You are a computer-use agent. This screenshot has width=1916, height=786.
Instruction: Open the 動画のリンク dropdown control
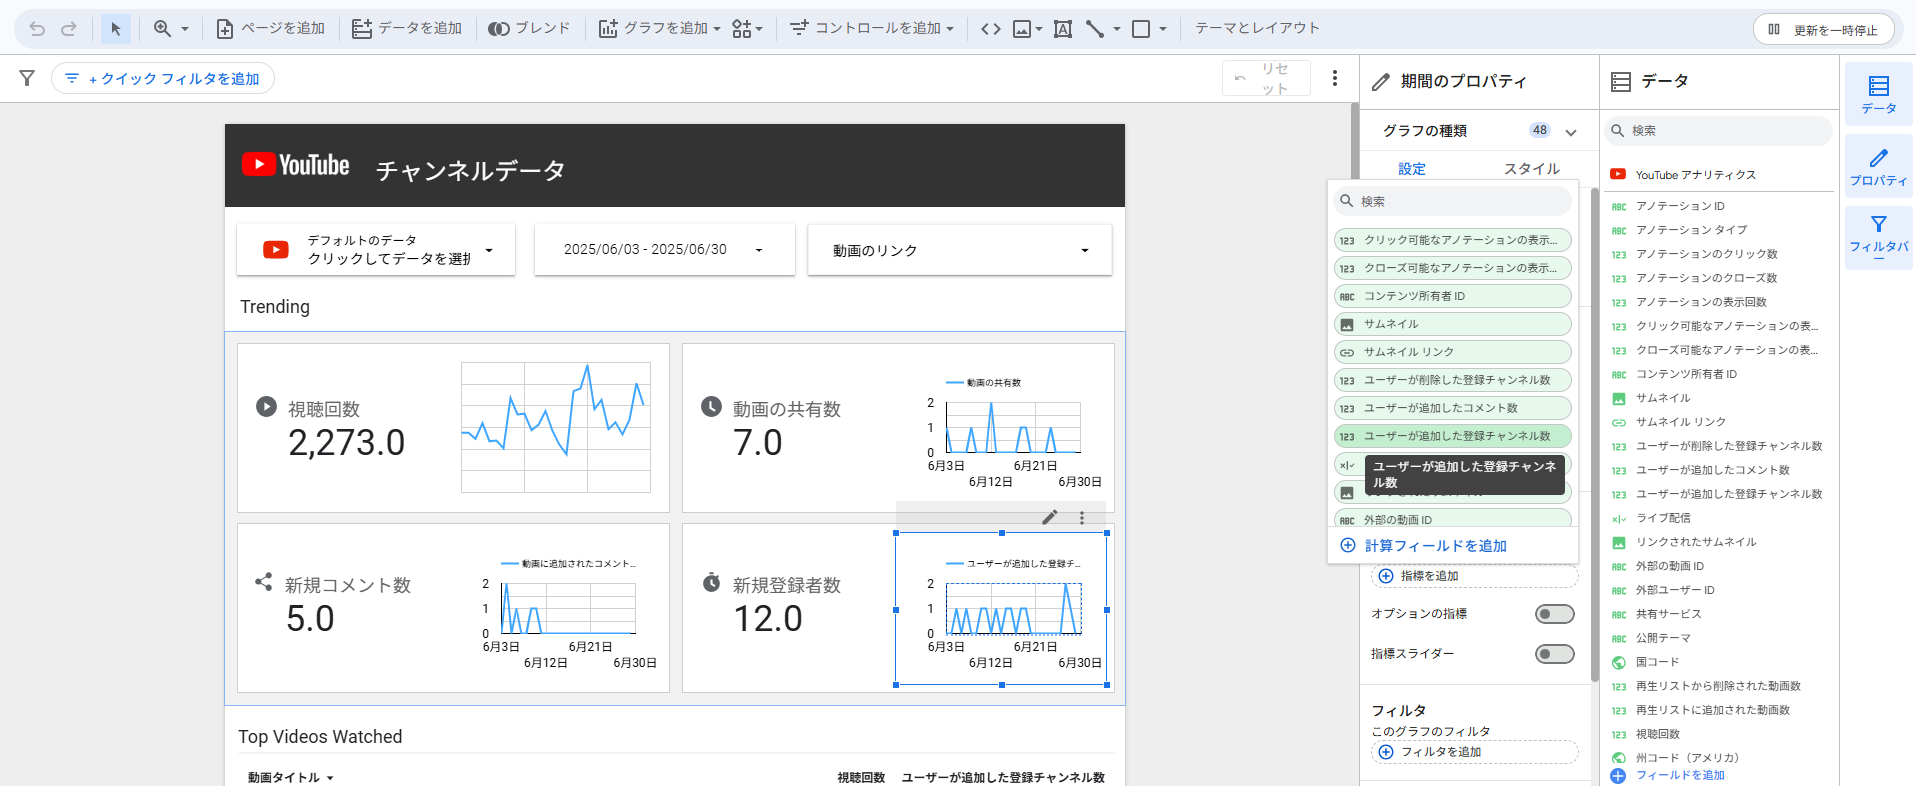click(x=960, y=250)
